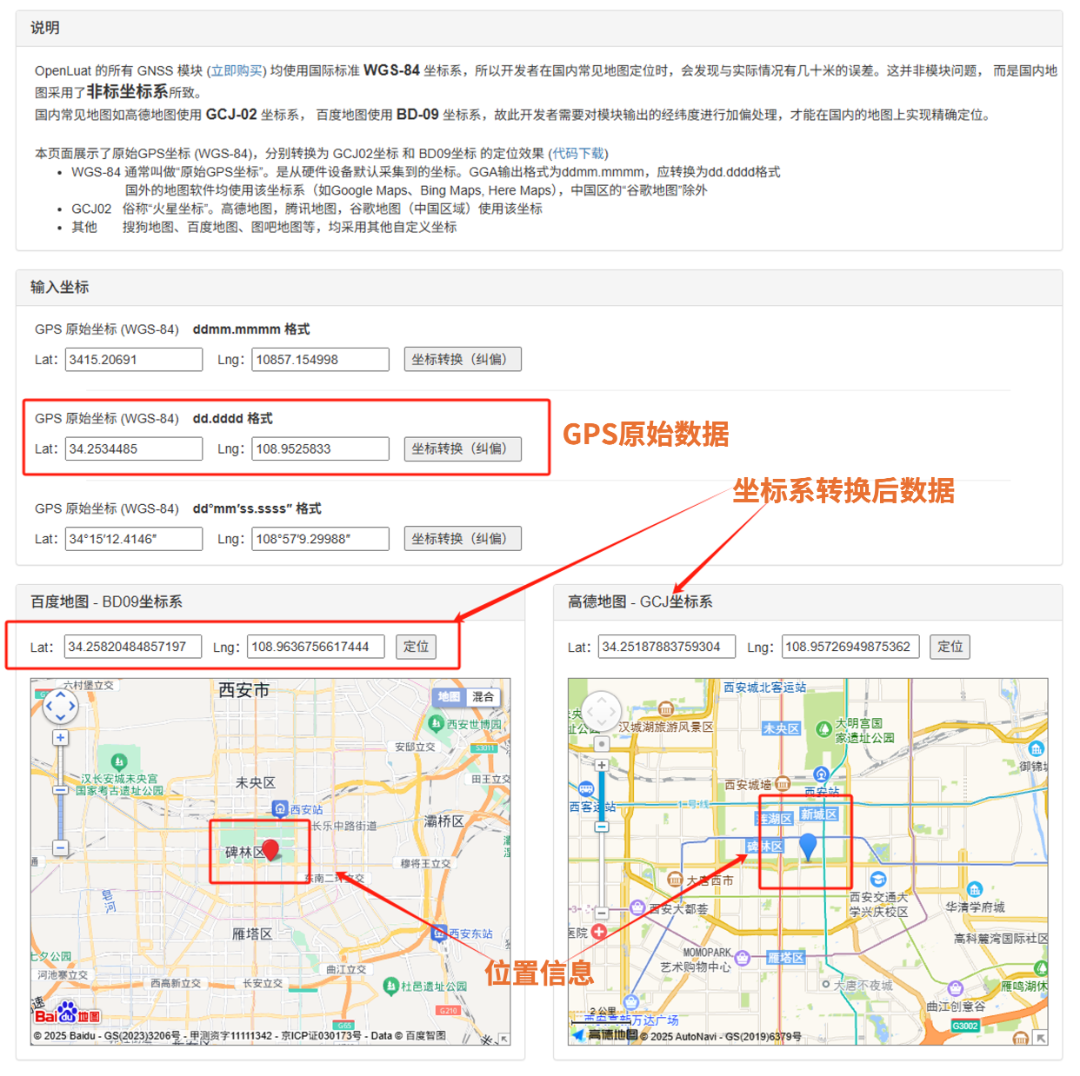The width and height of the screenshot is (1080, 1076).
Task: Click the Gaode map pan control
Action: click(x=601, y=710)
